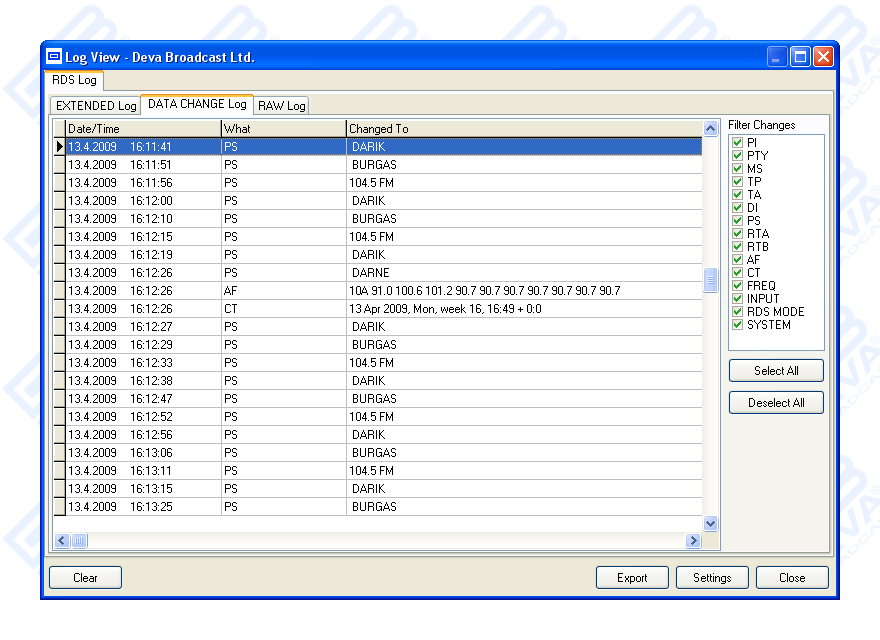Screen dimensions: 880x640
Task: Maximize the Log View window
Action: click(800, 57)
